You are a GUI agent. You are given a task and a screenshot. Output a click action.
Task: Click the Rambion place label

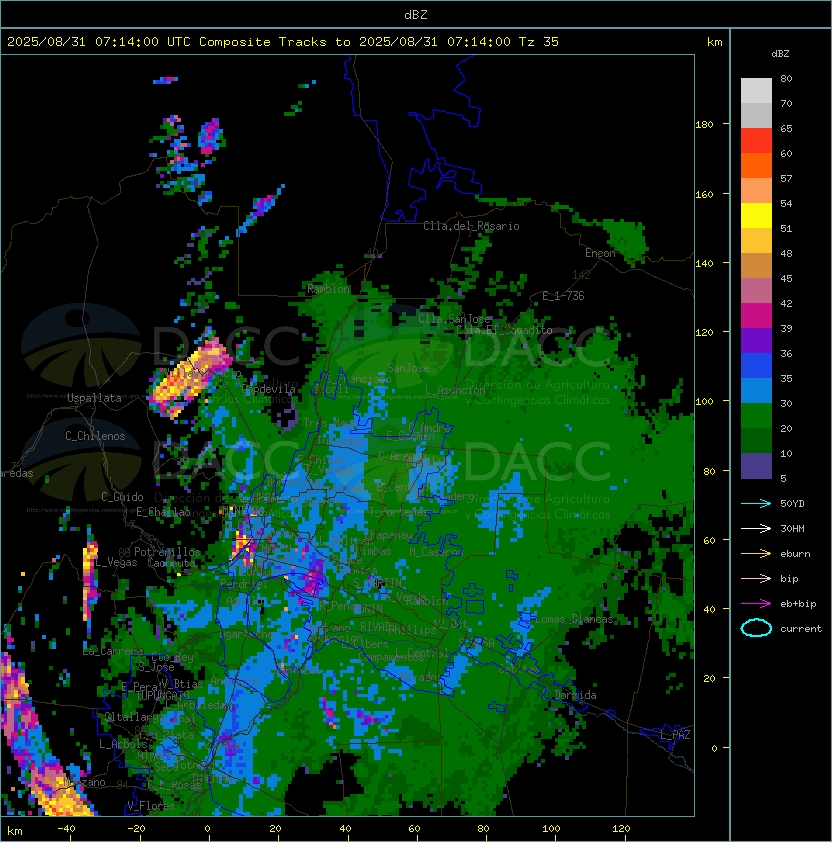pyautogui.click(x=329, y=289)
